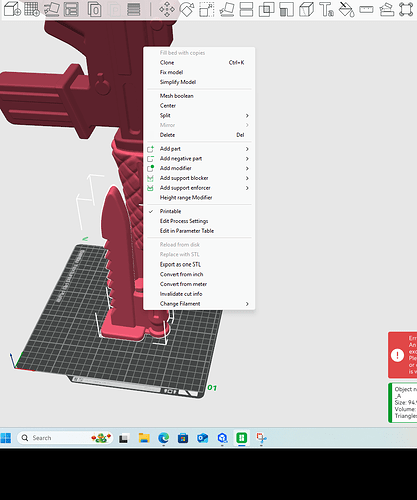Image resolution: width=417 pixels, height=500 pixels.
Task: Select the Seam painting cube tool
Action: coord(306,9)
